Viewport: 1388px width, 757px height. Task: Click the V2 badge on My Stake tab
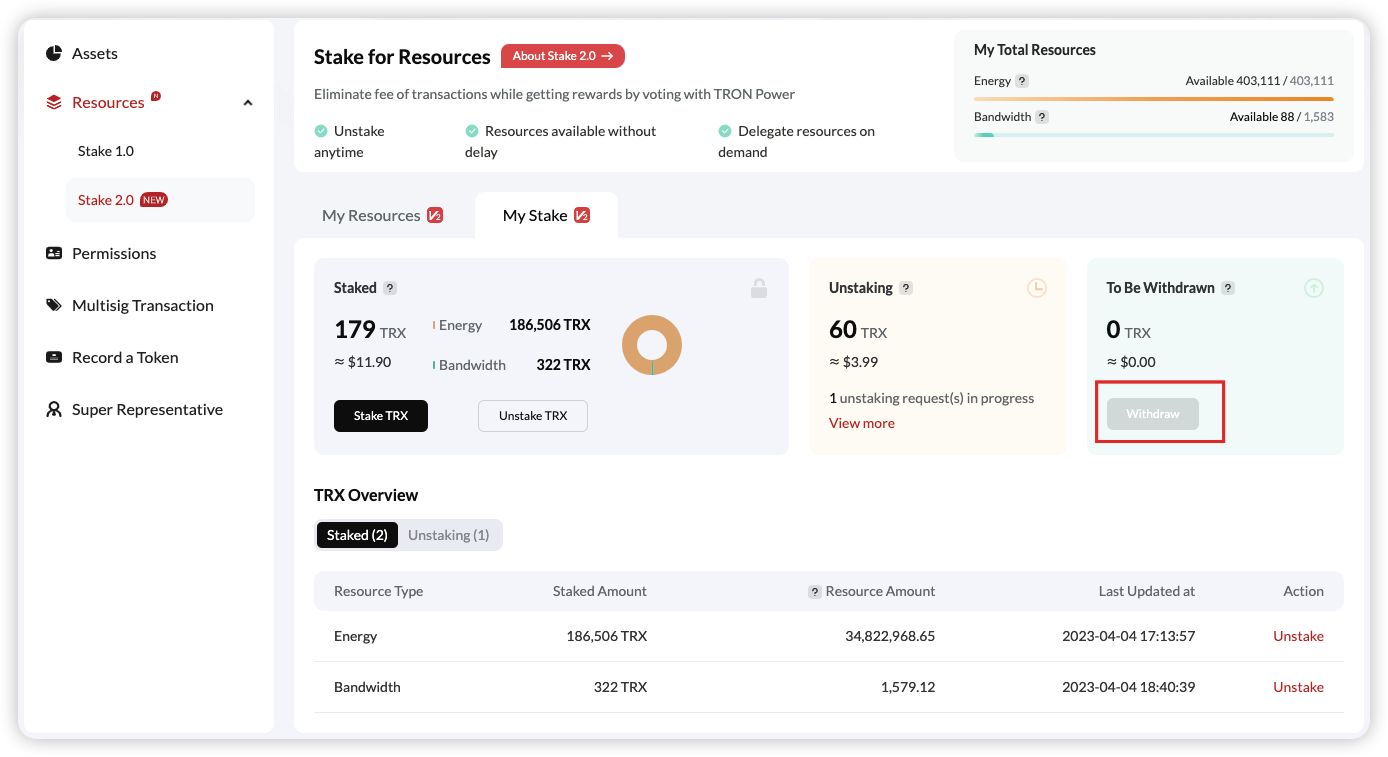pos(582,215)
